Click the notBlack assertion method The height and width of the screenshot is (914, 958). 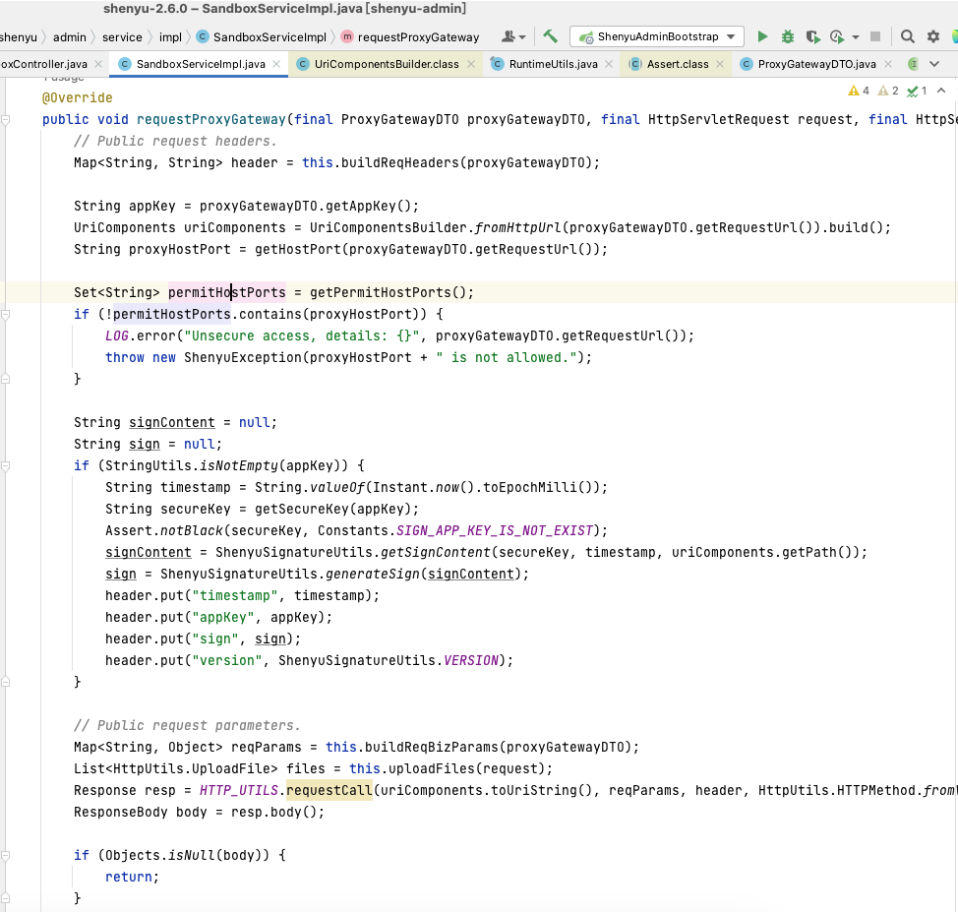click(x=191, y=531)
